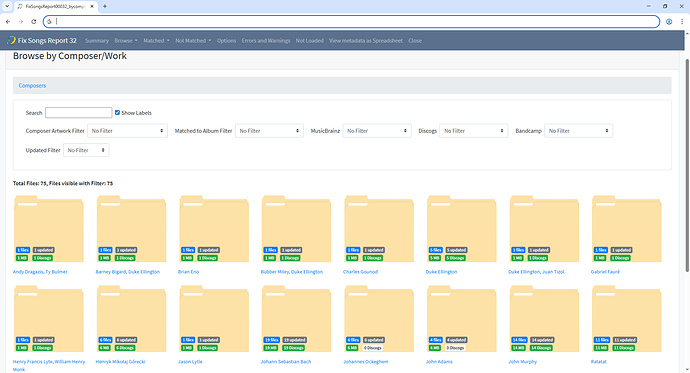Open the Jason Lytle folder icon
The width and height of the screenshot is (690, 373).
(x=214, y=319)
